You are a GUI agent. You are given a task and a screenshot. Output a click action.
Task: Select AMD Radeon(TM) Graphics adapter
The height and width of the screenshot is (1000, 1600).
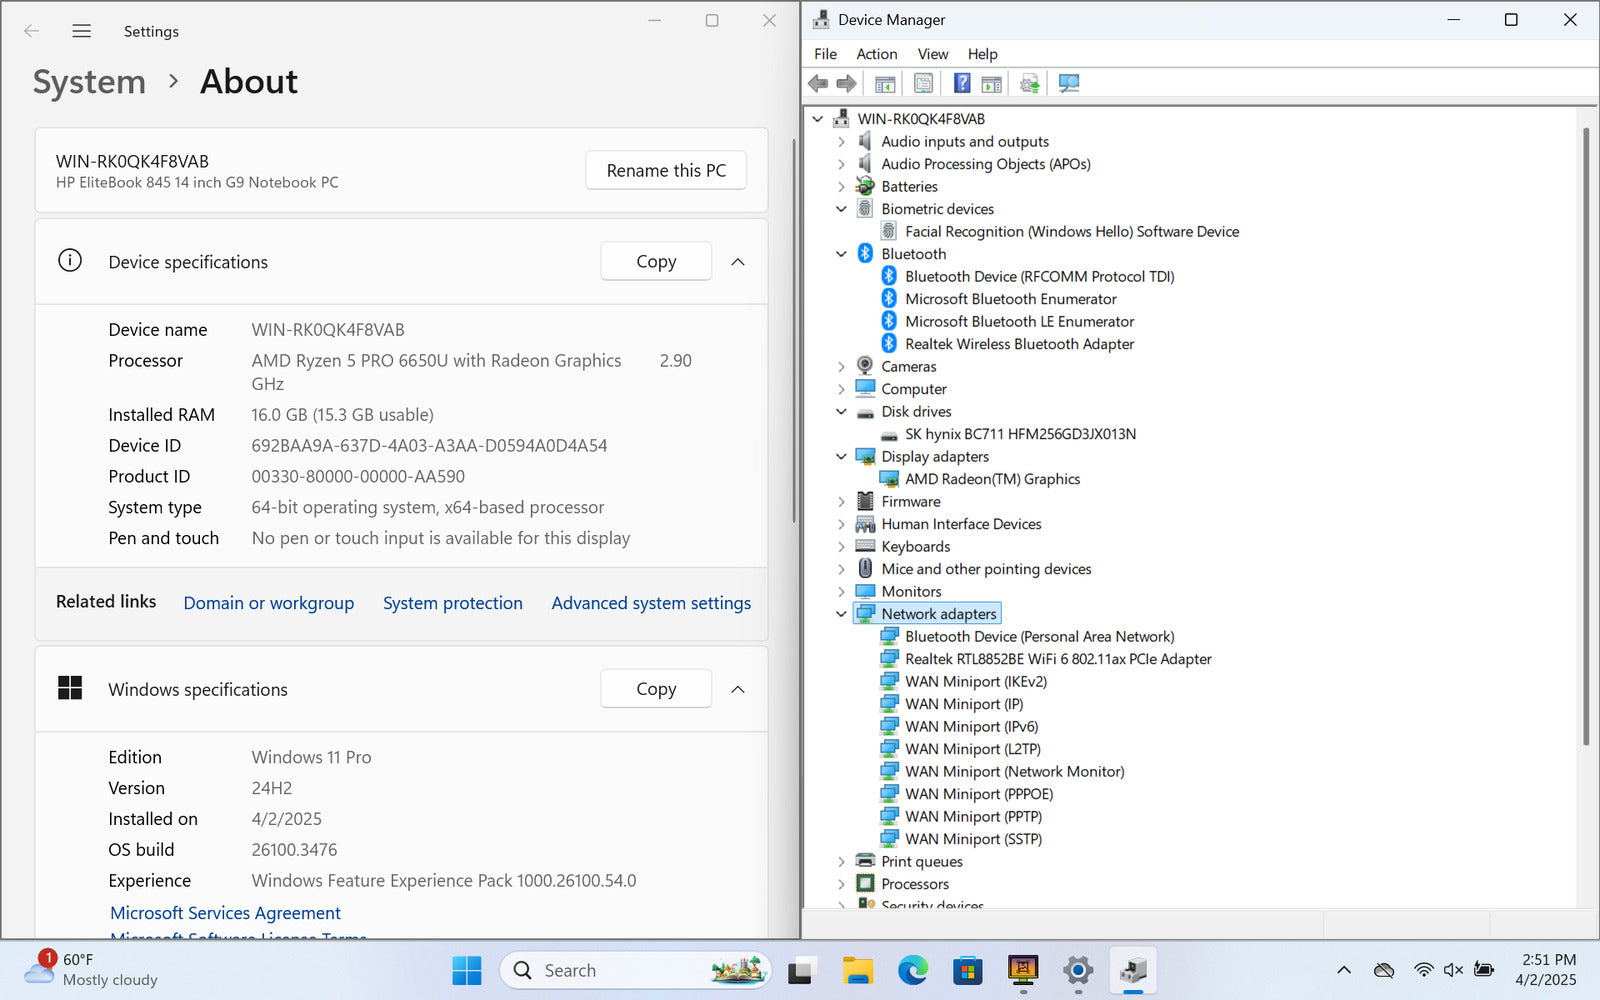tap(992, 479)
